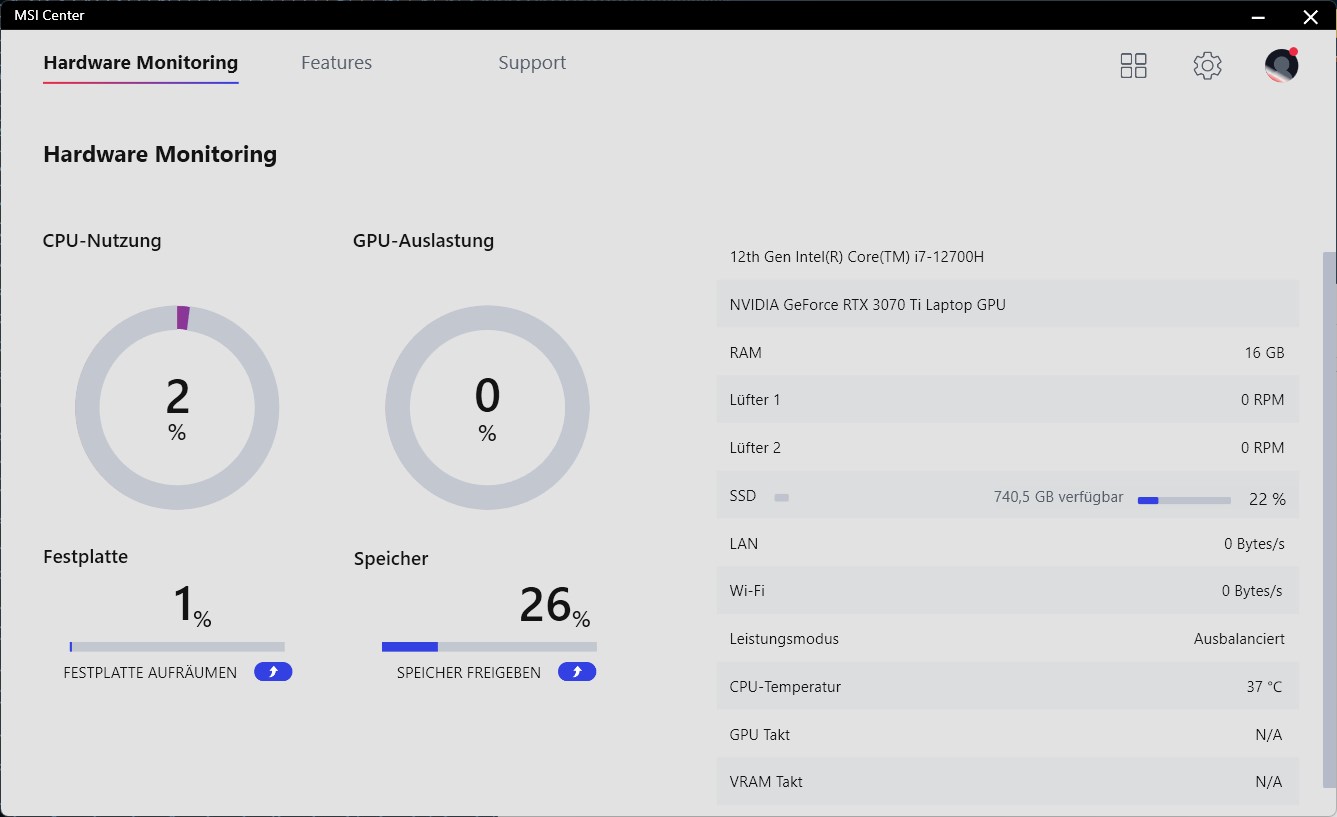This screenshot has width=1337, height=817.
Task: Click the CPU-Nutzung ring gauge
Action: point(177,408)
